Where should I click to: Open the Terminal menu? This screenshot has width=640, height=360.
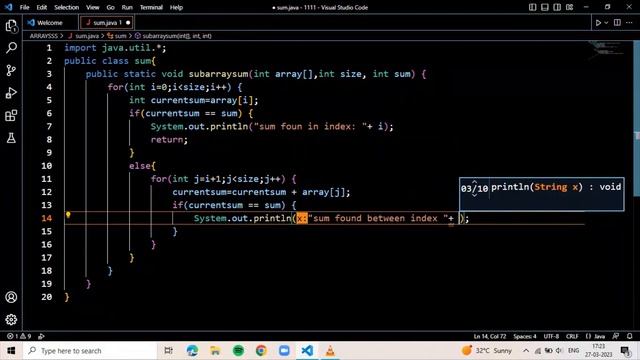tap(151, 7)
